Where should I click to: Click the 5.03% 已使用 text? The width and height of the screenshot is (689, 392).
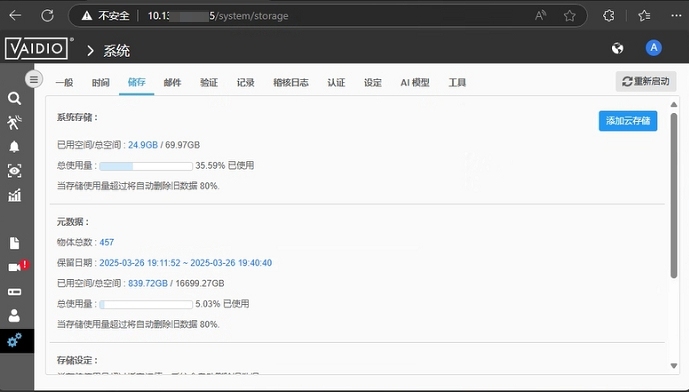[222, 304]
